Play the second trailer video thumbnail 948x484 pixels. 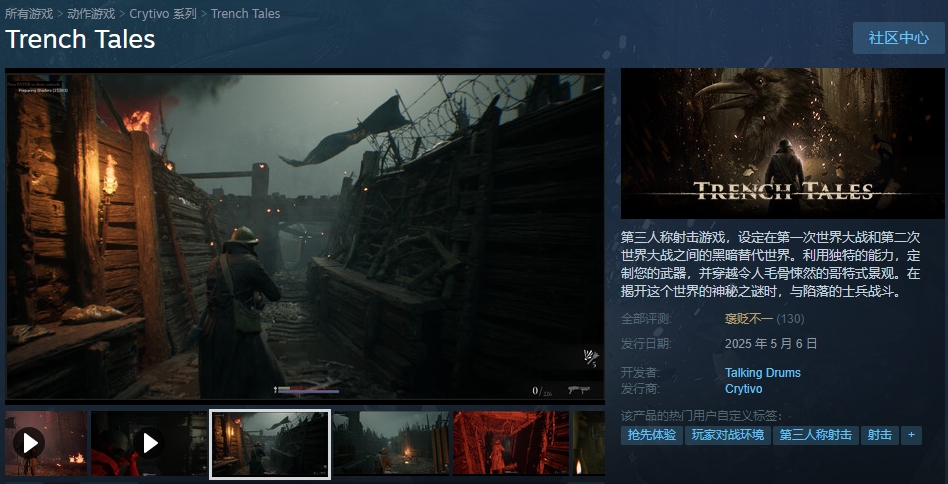coord(149,443)
